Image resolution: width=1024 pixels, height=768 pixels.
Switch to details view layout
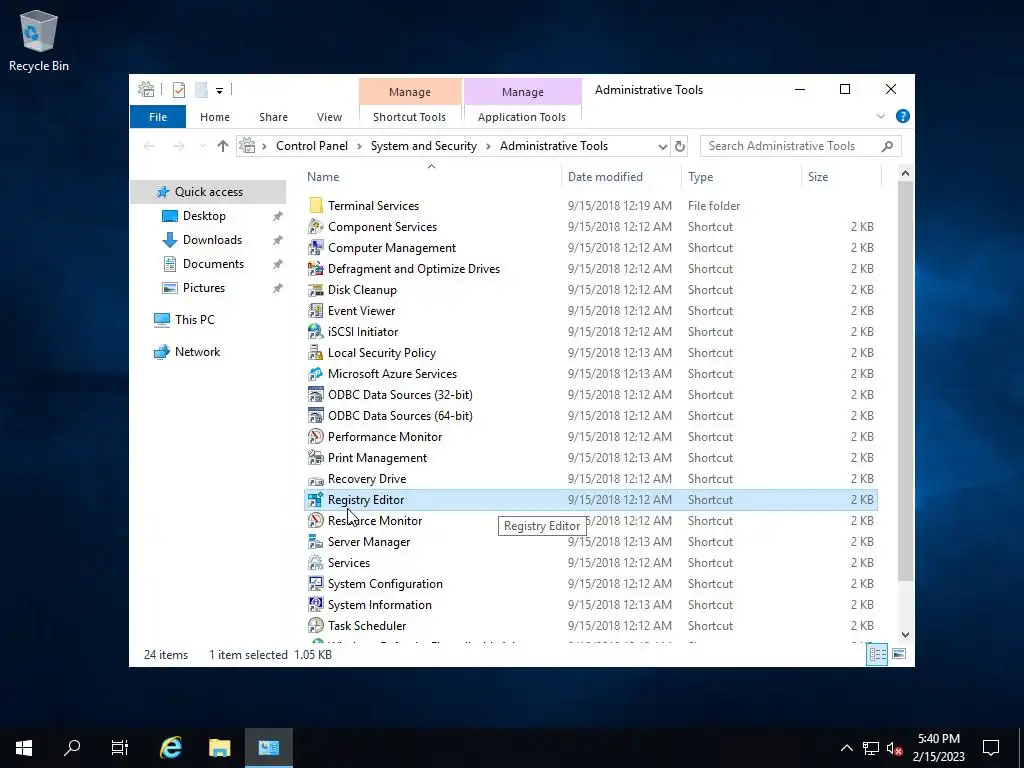tap(877, 654)
